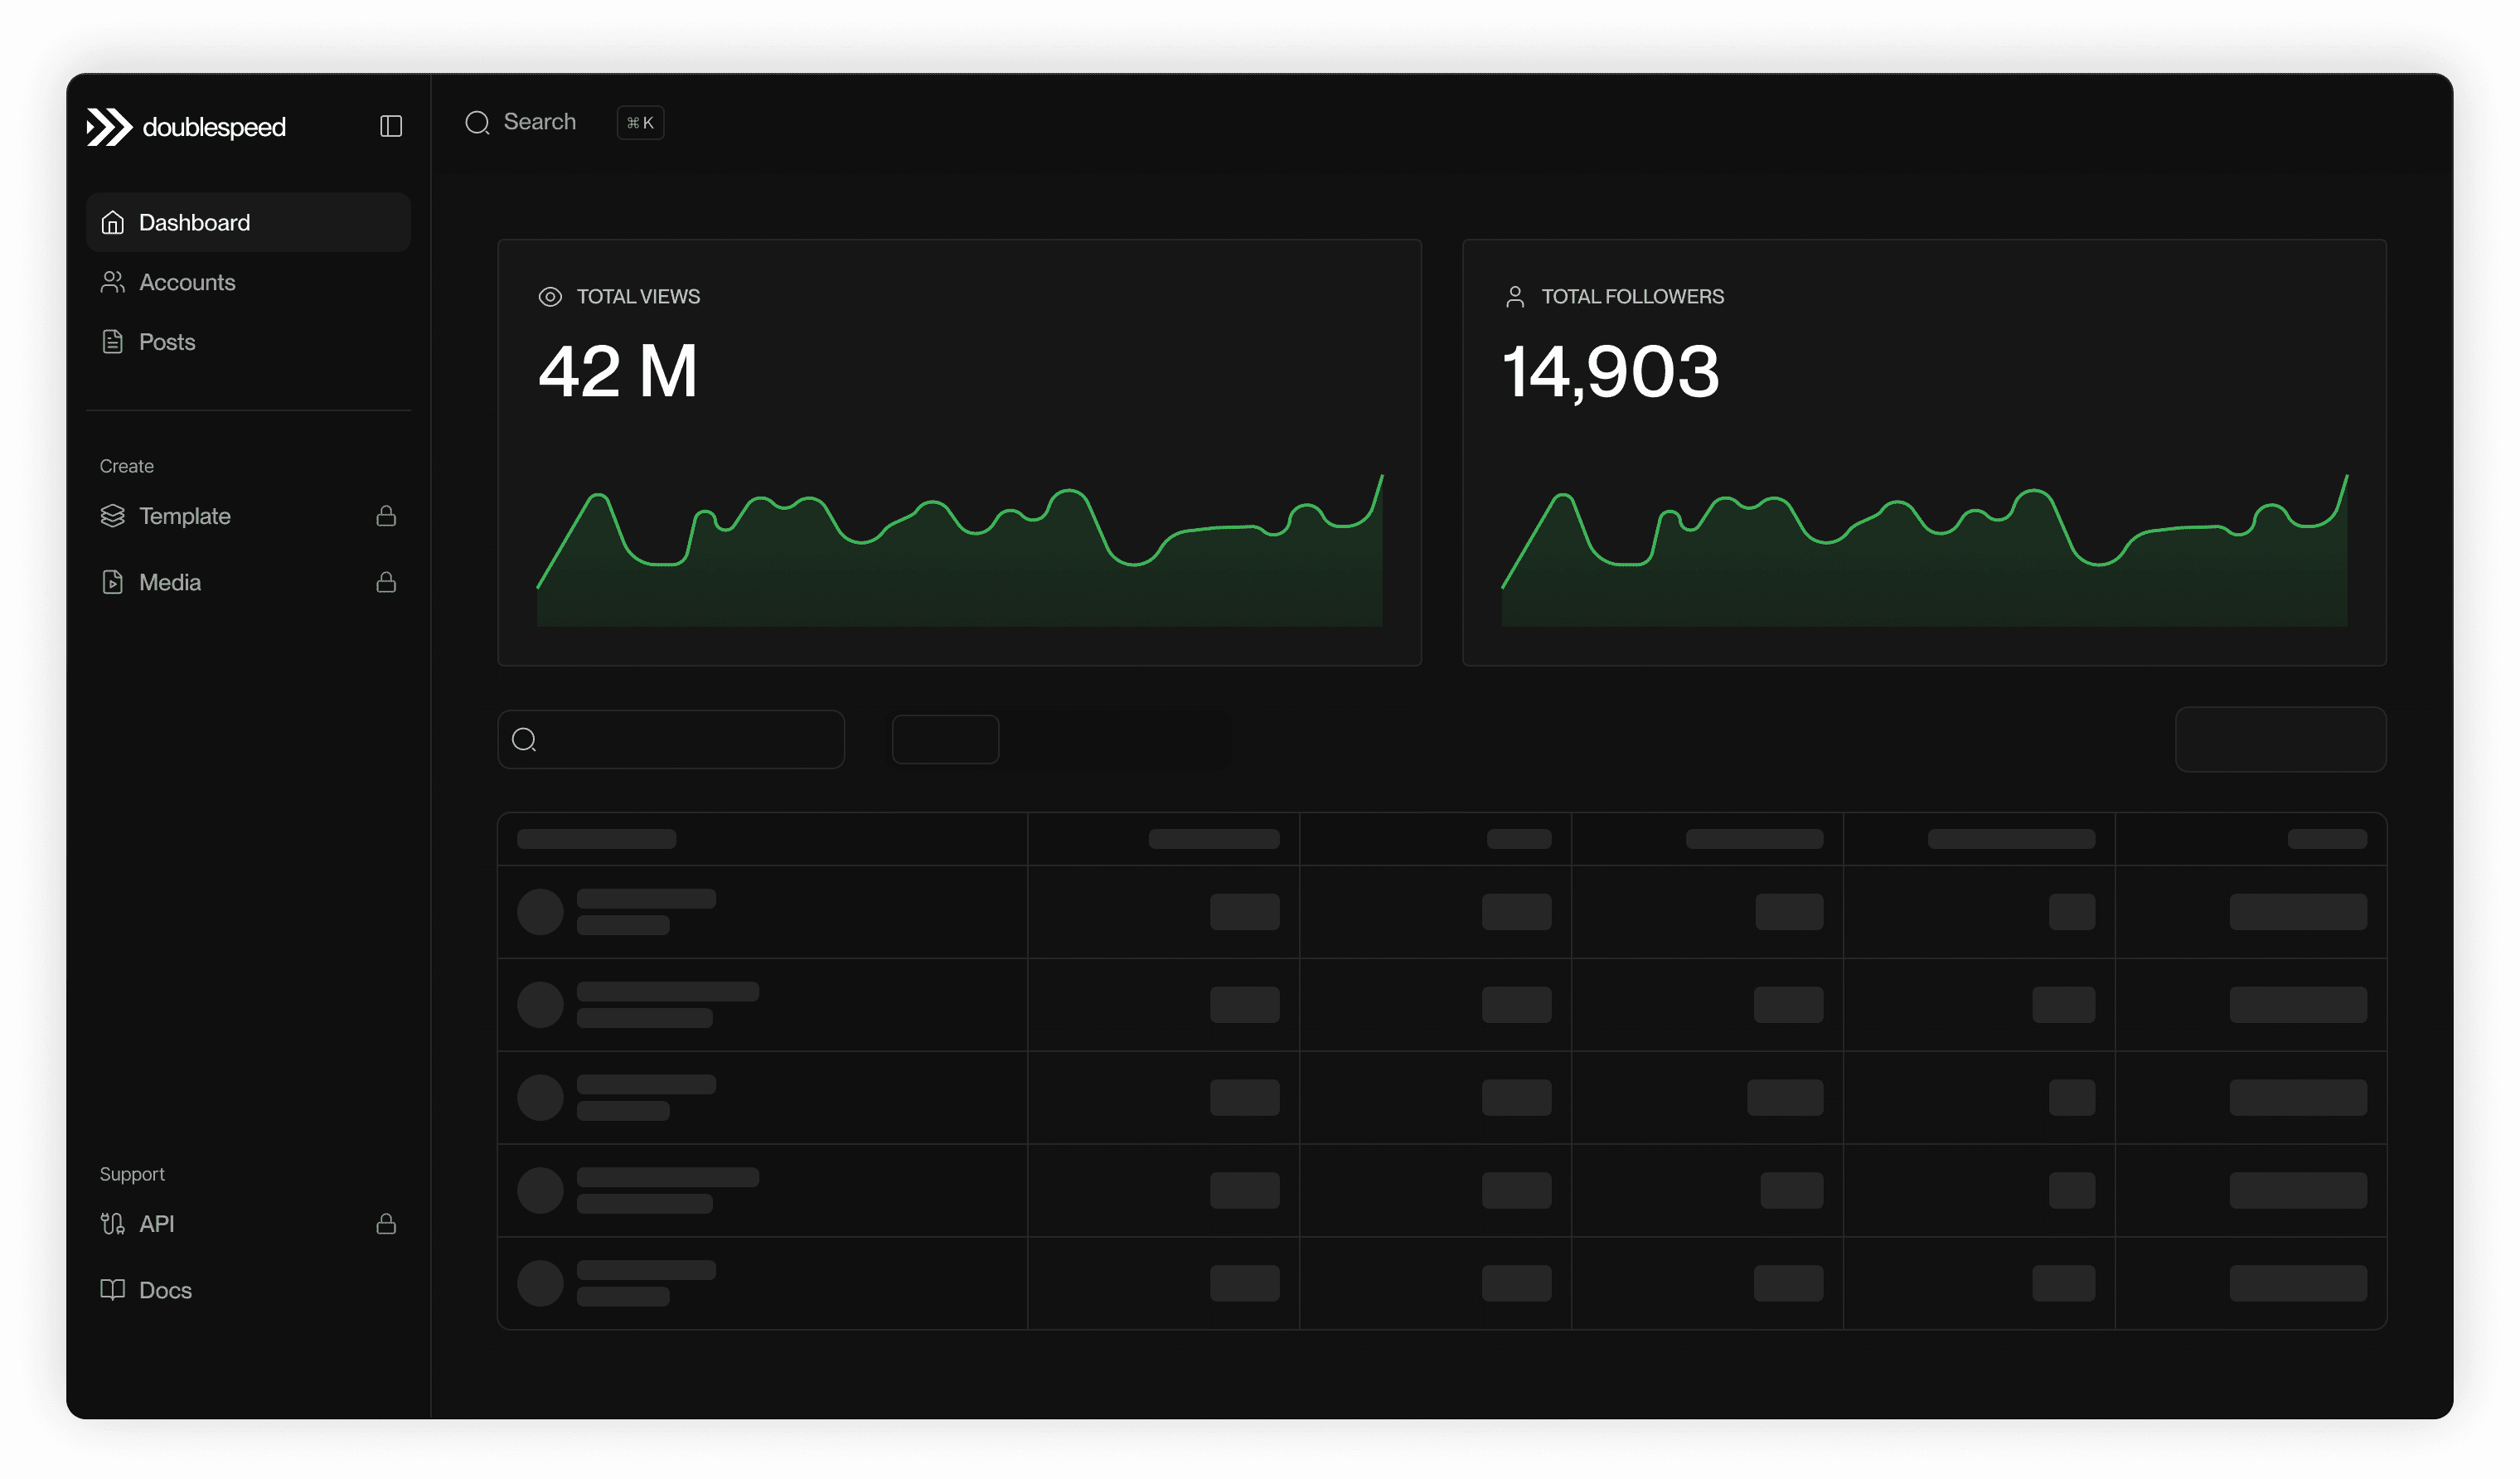Click the eye icon beside Total Views
Viewport: 2520px width, 1479px height.
click(x=550, y=297)
